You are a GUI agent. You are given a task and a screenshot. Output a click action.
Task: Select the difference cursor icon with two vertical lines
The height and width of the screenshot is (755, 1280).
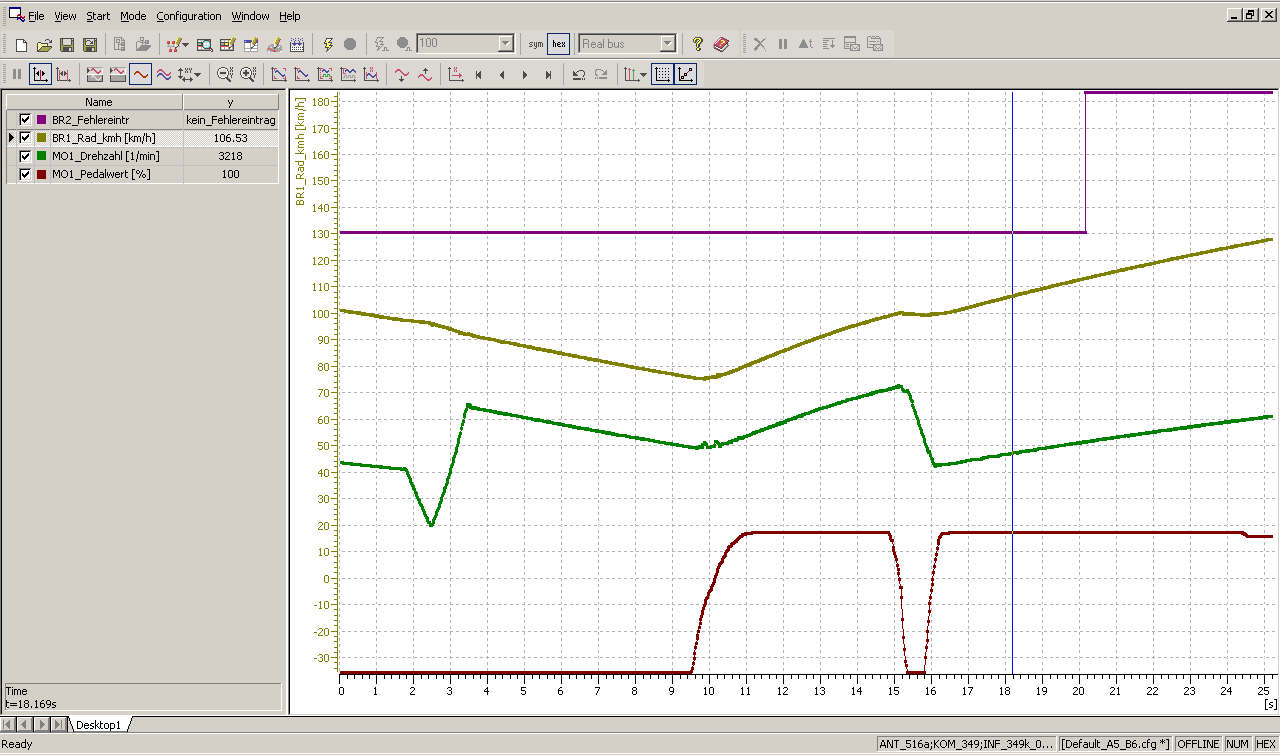pos(63,74)
